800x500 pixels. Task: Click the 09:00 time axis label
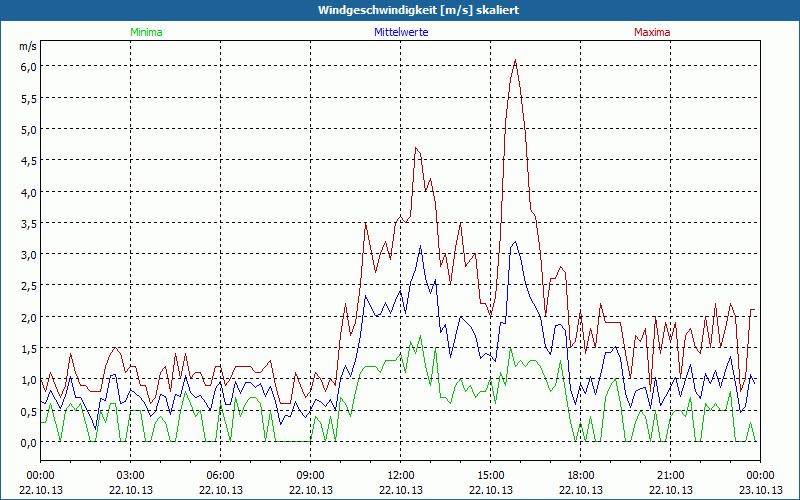tap(311, 476)
